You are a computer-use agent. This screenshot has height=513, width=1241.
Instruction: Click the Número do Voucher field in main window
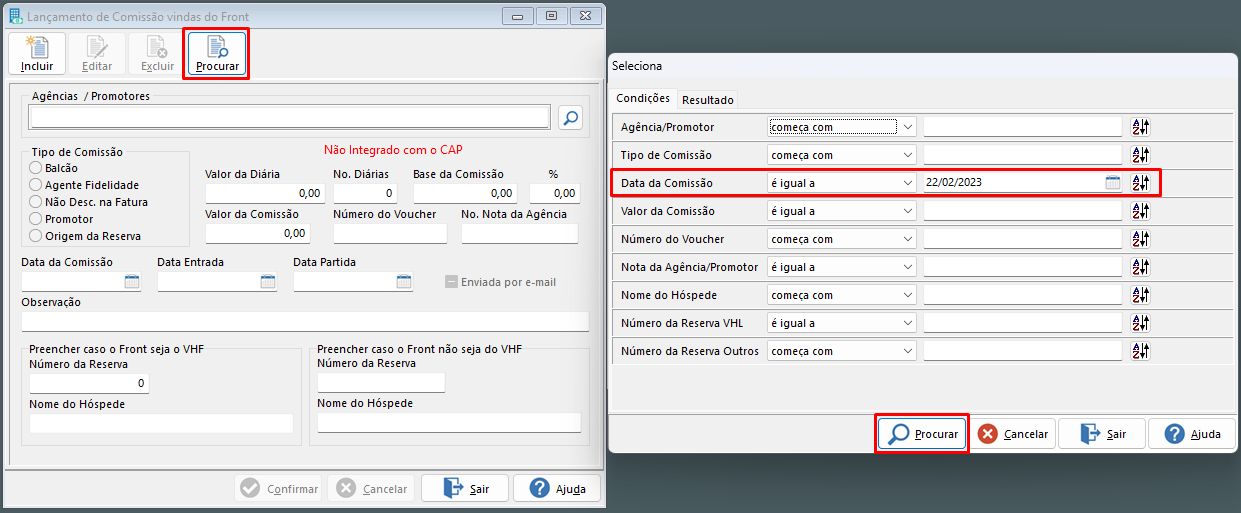coord(390,232)
